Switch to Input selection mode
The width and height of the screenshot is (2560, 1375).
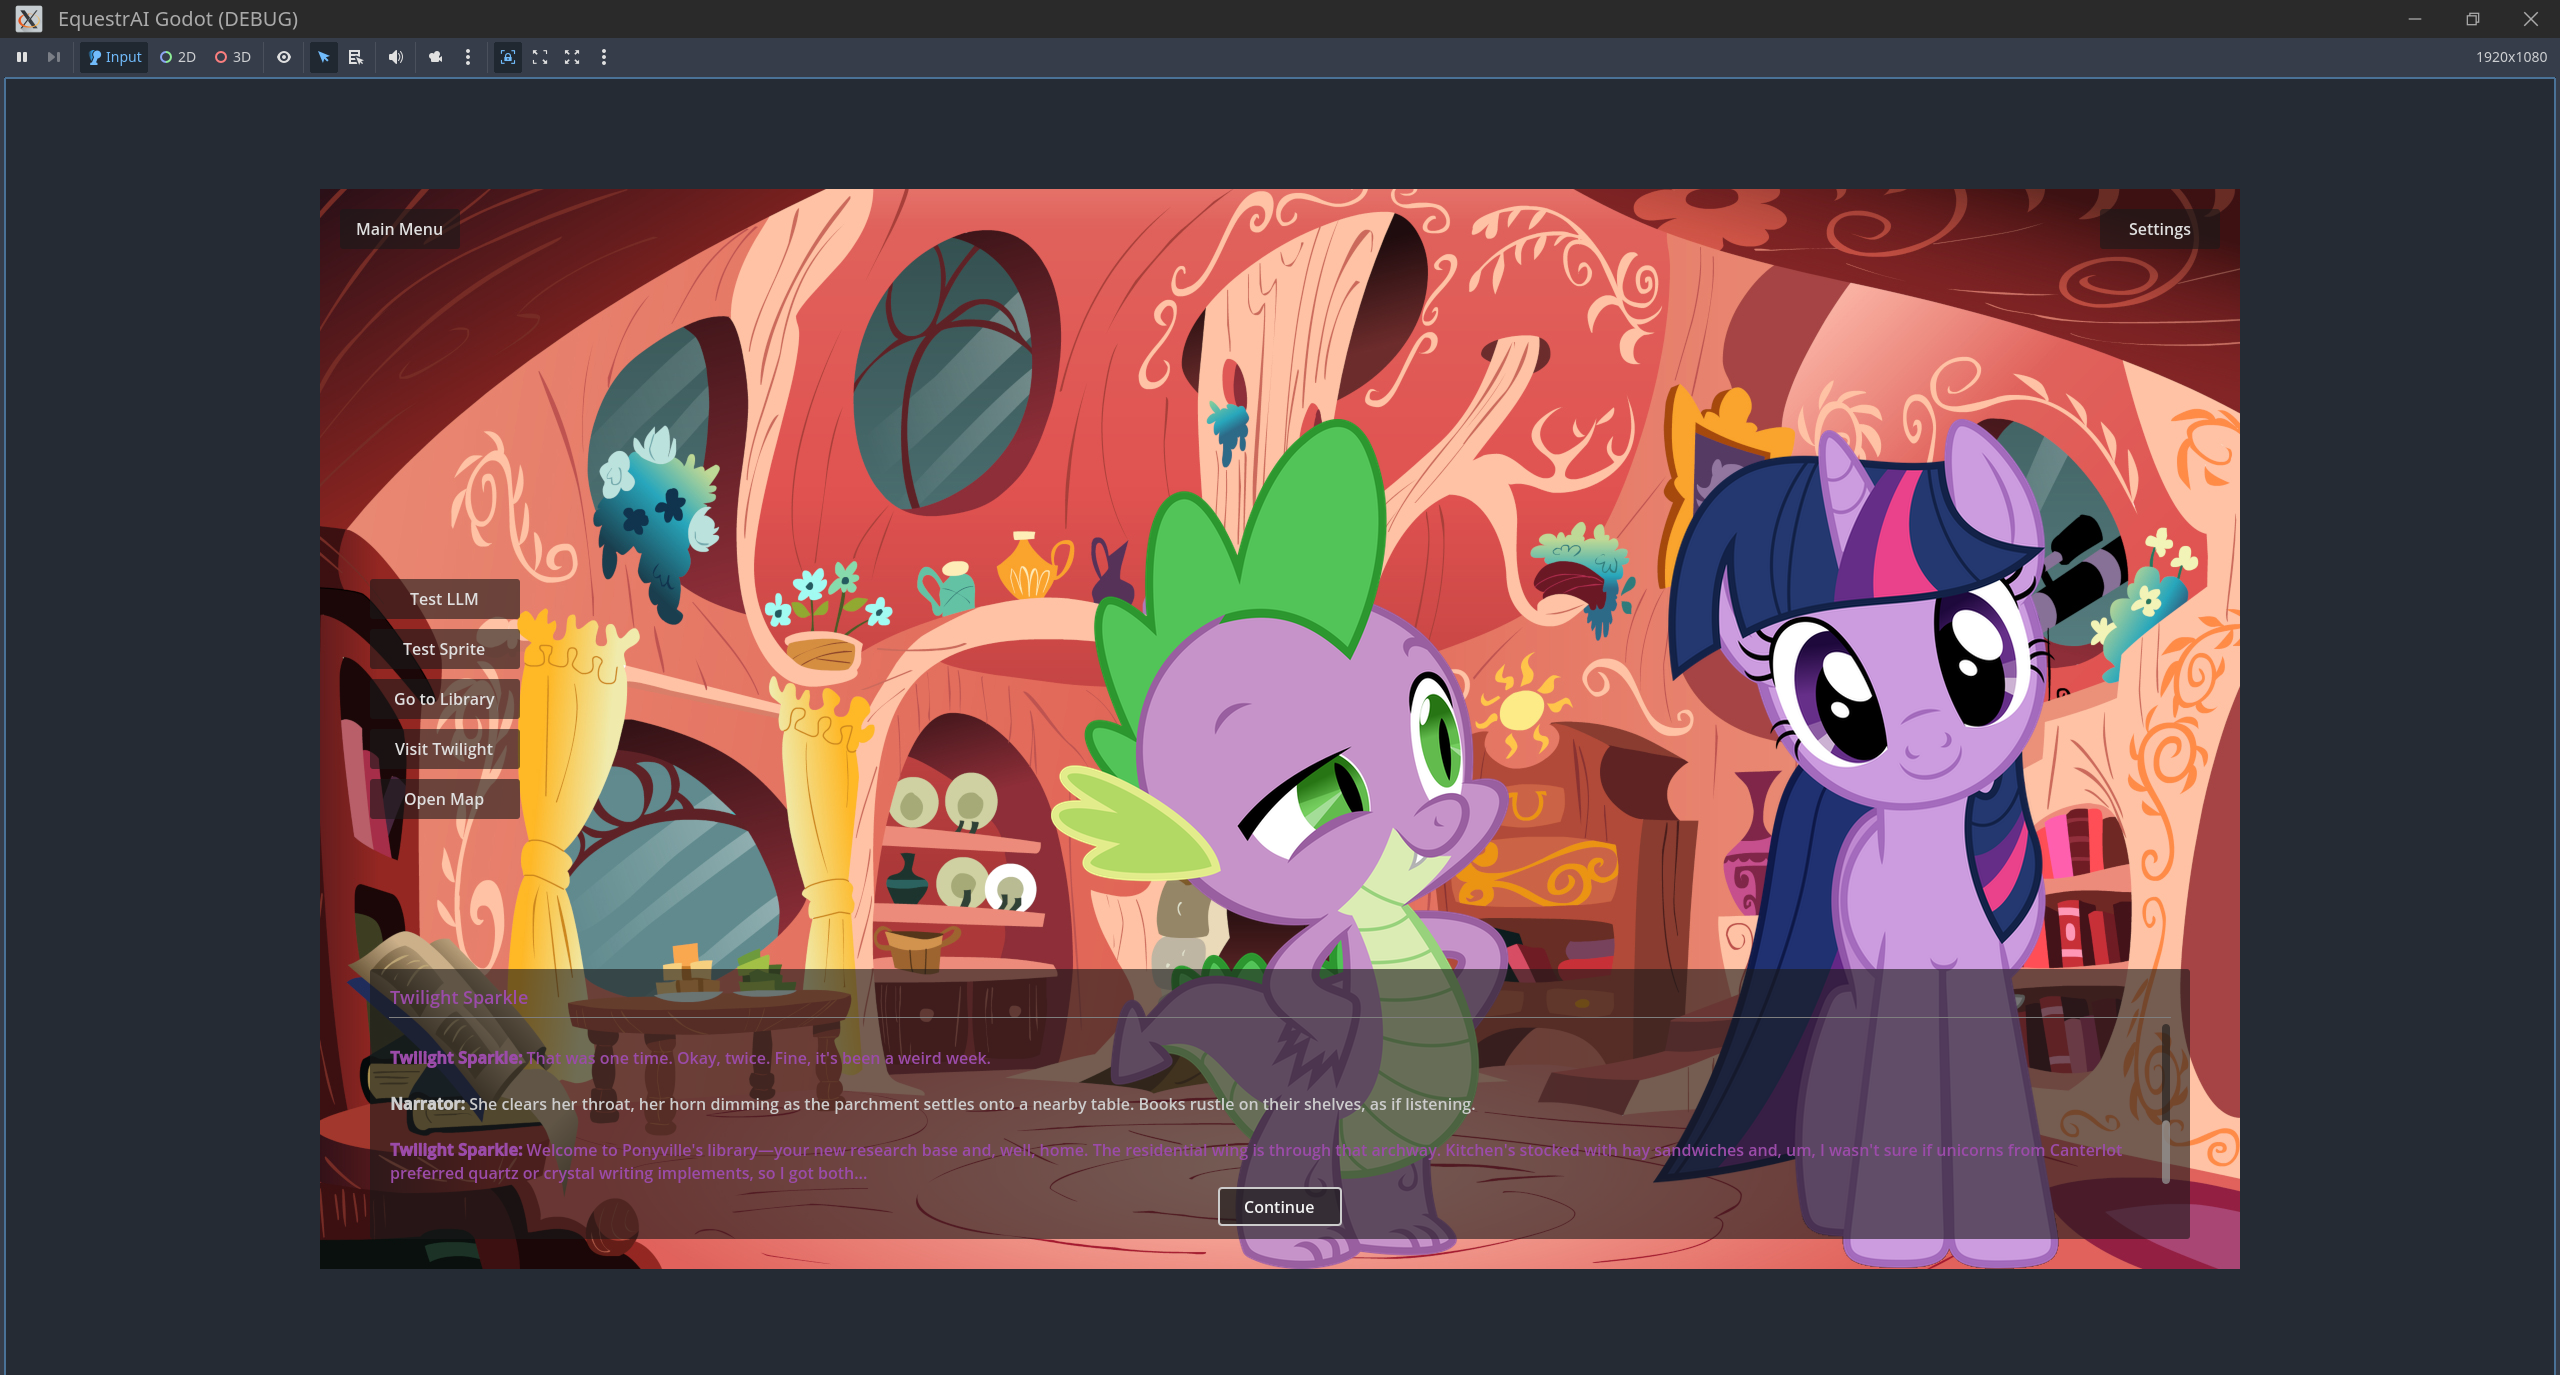(114, 57)
